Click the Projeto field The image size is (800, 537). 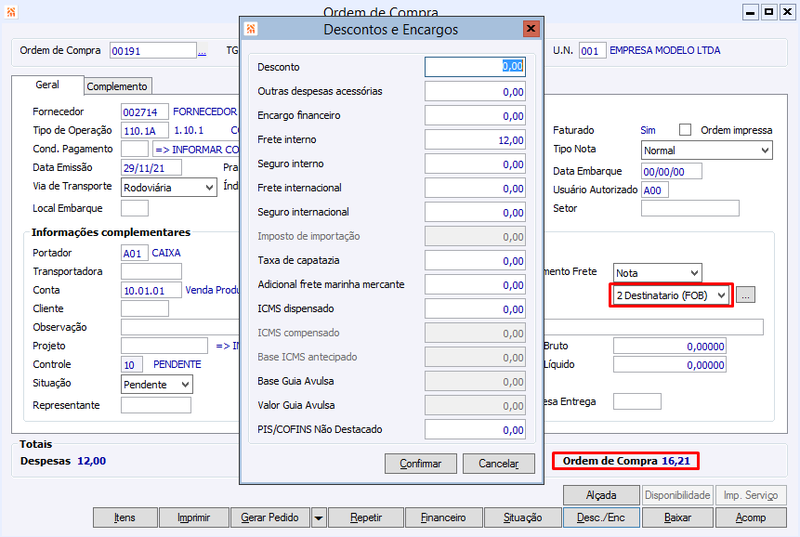pyautogui.click(x=164, y=346)
